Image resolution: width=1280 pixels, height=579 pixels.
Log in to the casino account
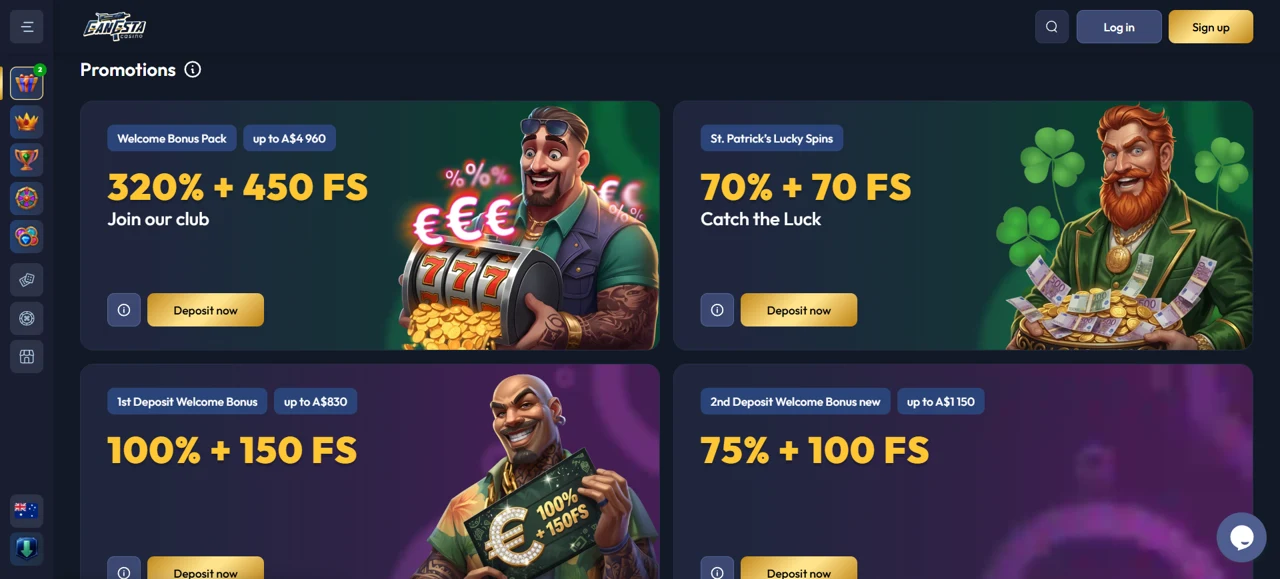click(1119, 27)
